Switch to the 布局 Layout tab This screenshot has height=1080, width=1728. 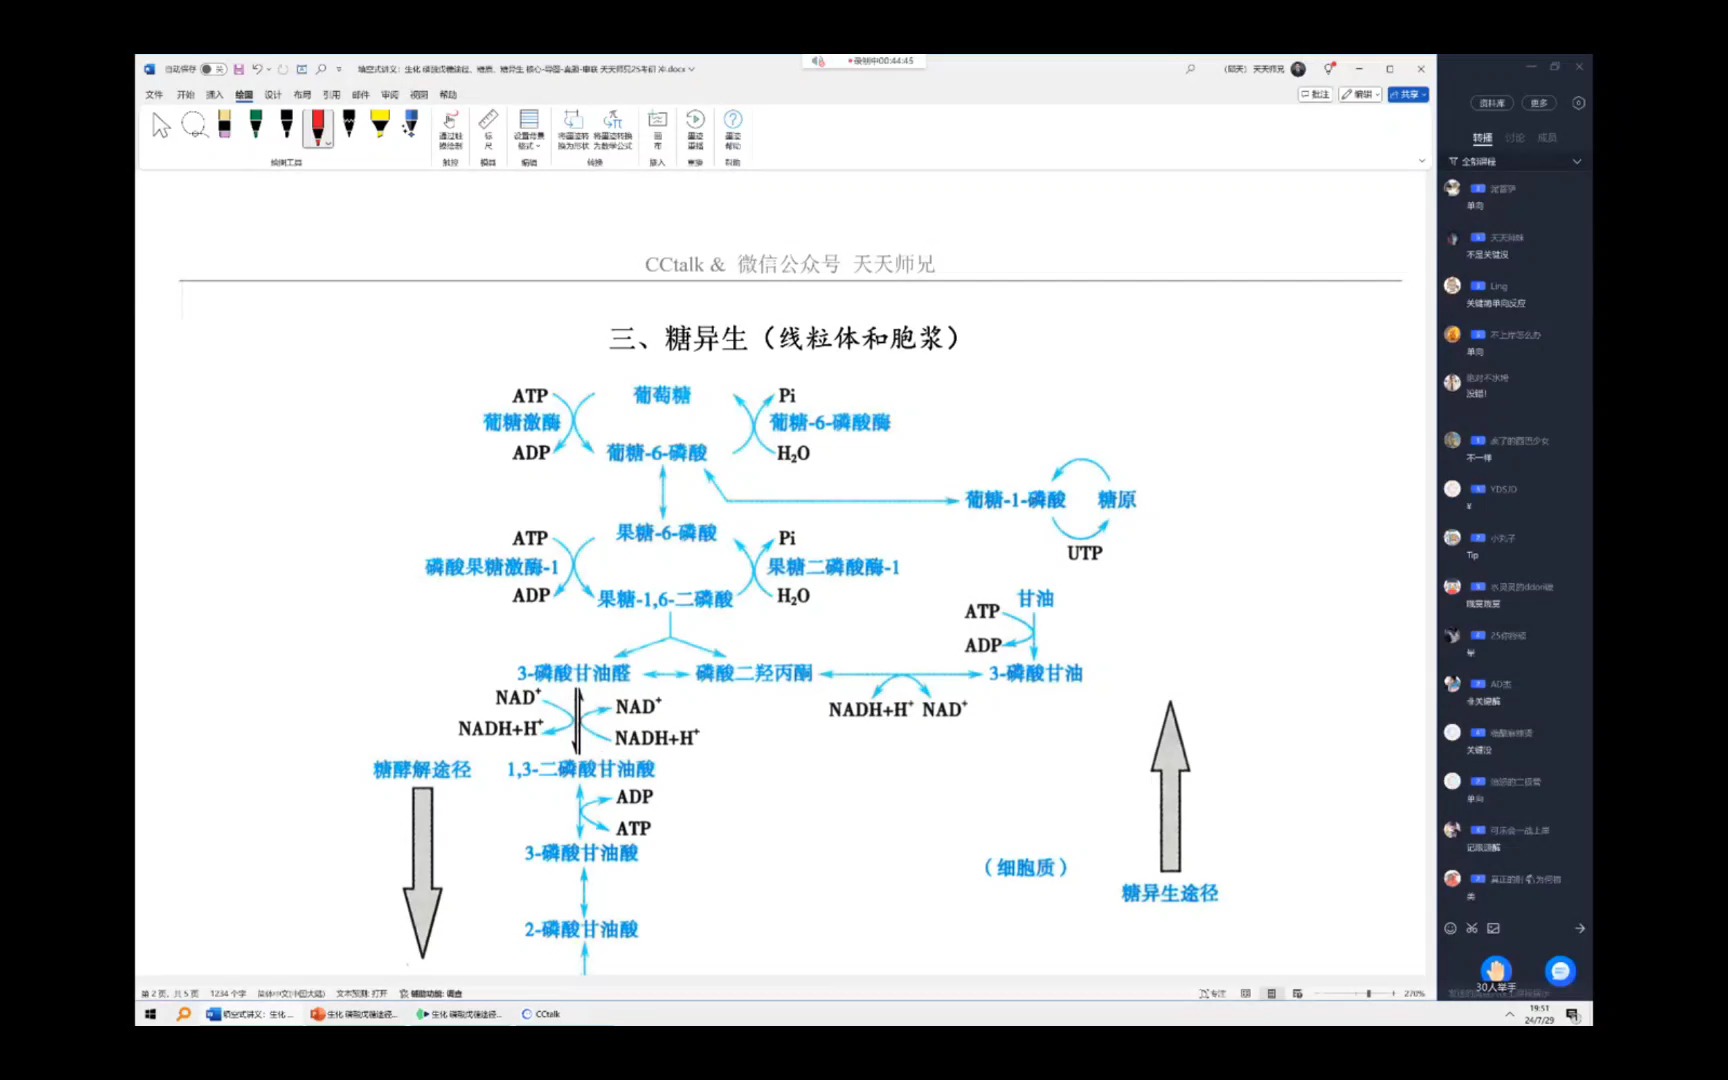(x=302, y=95)
